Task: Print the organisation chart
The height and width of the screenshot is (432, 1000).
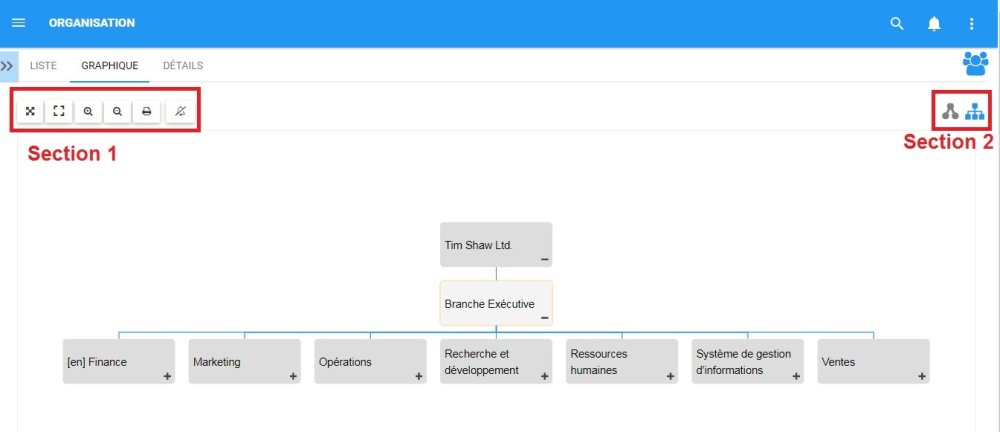Action: 146,111
